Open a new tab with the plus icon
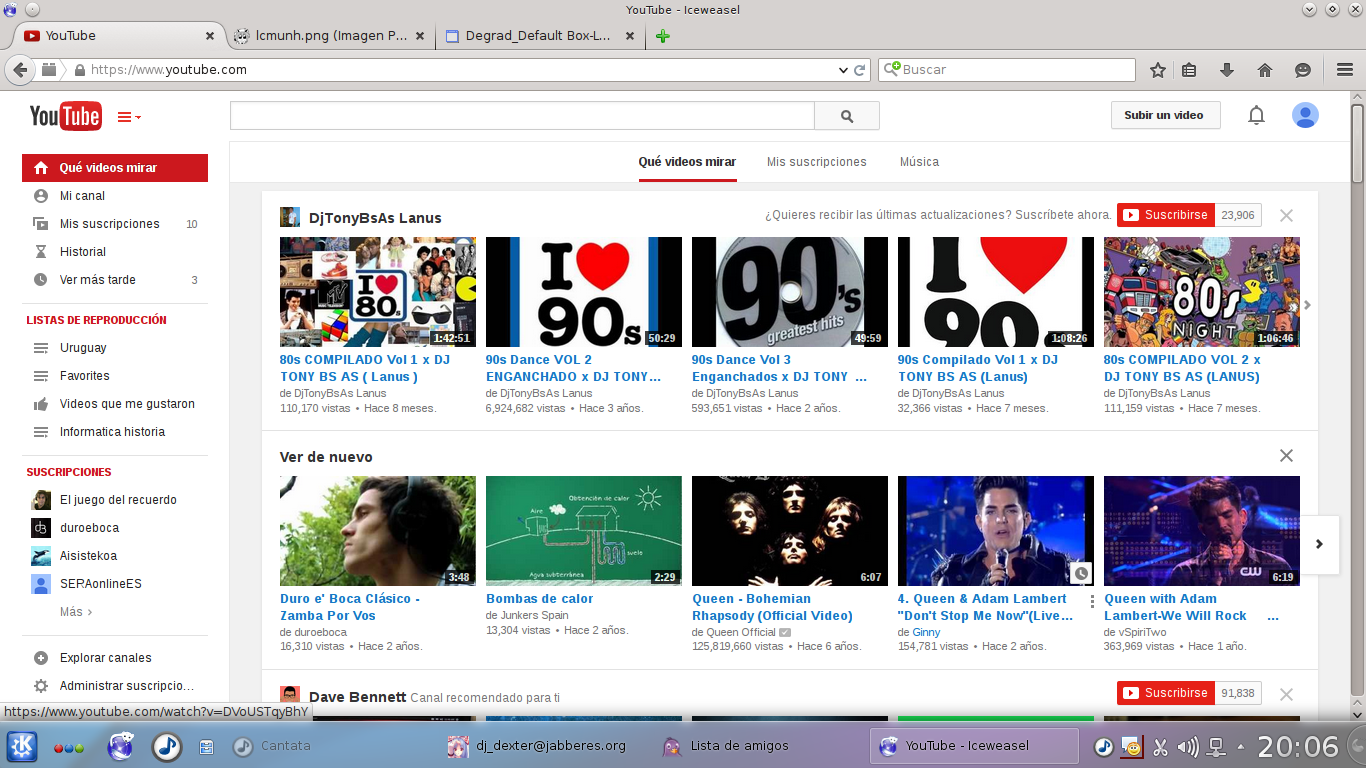Image resolution: width=1366 pixels, height=768 pixels. click(662, 36)
